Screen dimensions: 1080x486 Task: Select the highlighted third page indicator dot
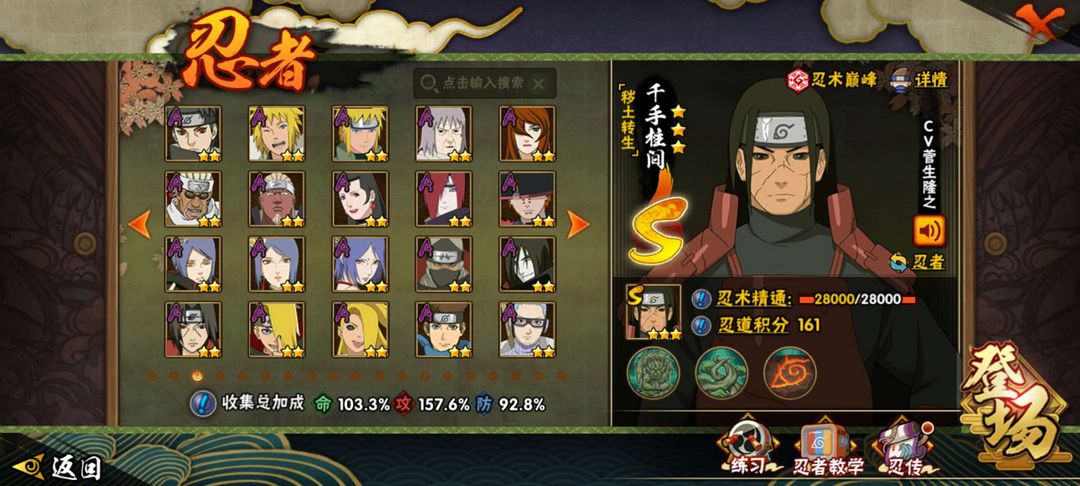click(197, 376)
